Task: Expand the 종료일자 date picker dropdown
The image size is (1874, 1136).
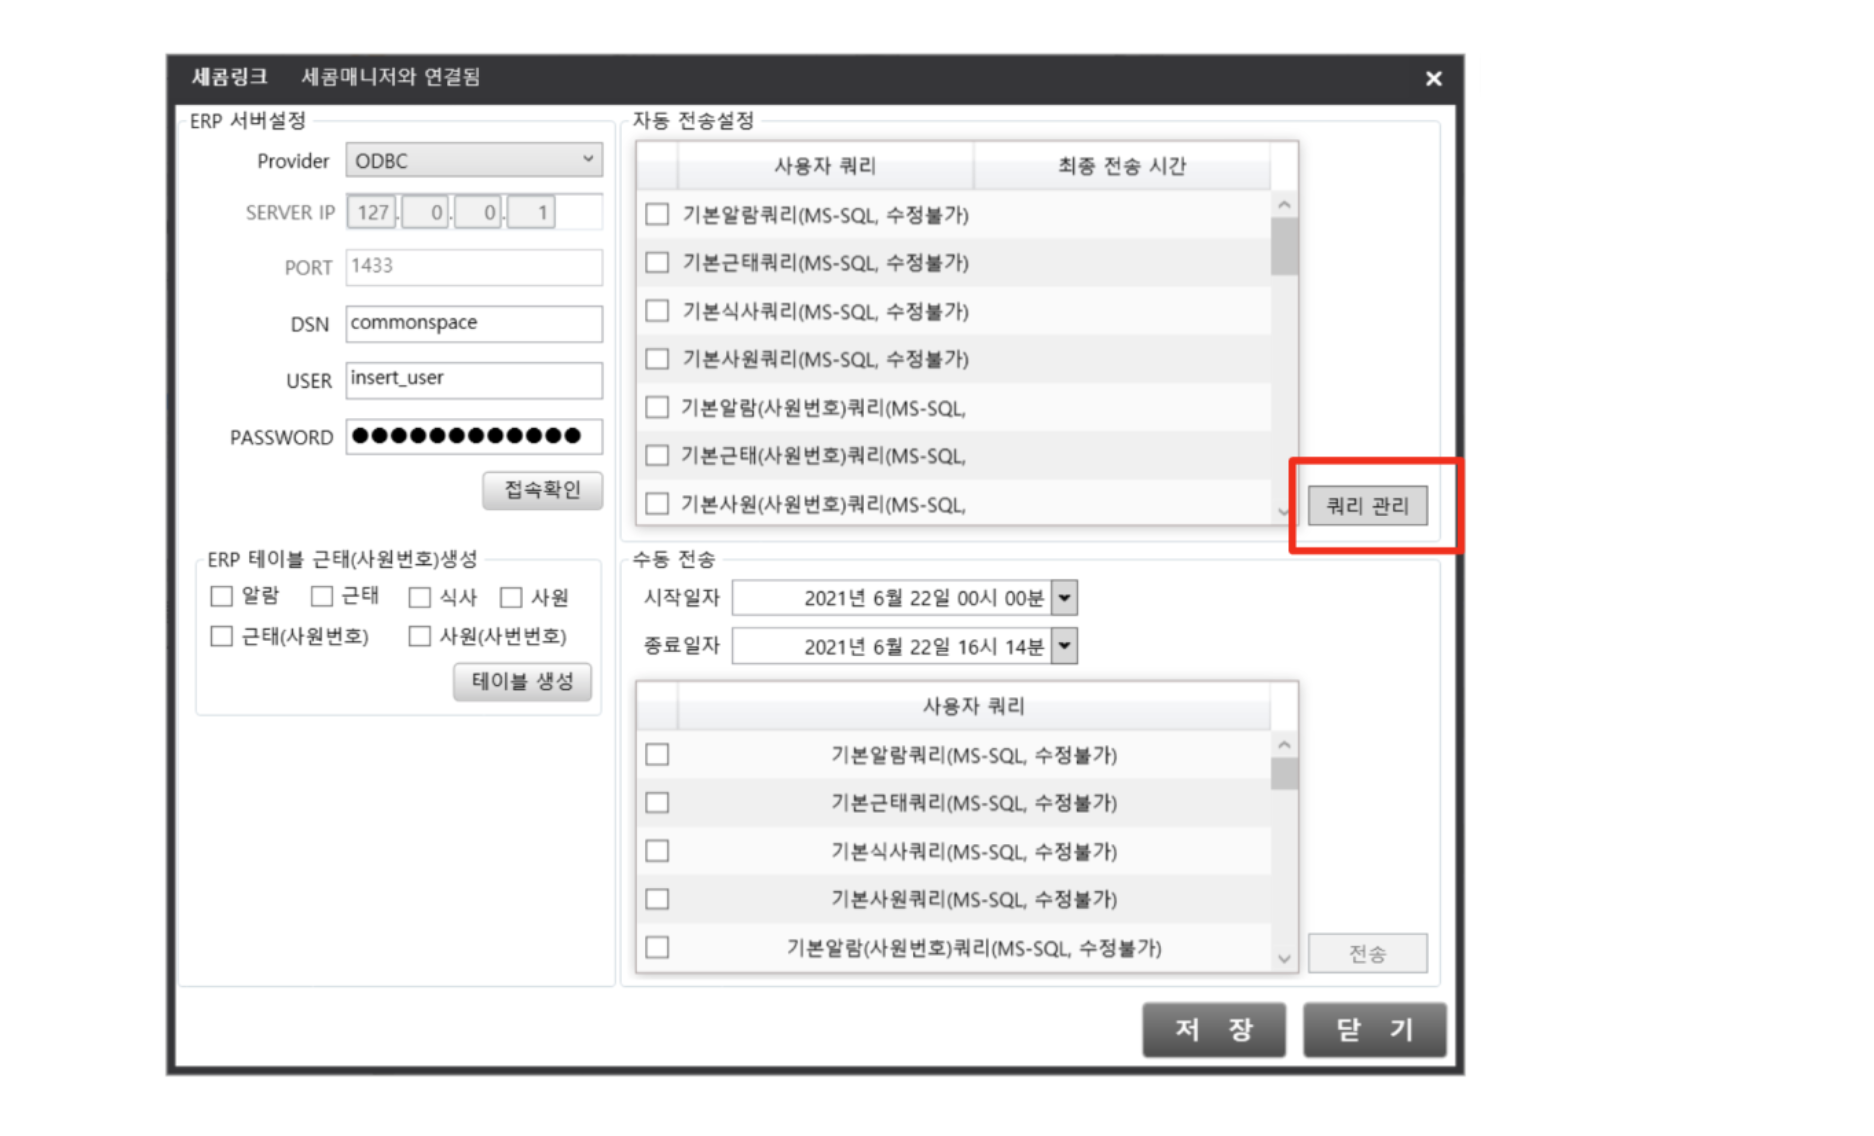Action: point(1065,646)
